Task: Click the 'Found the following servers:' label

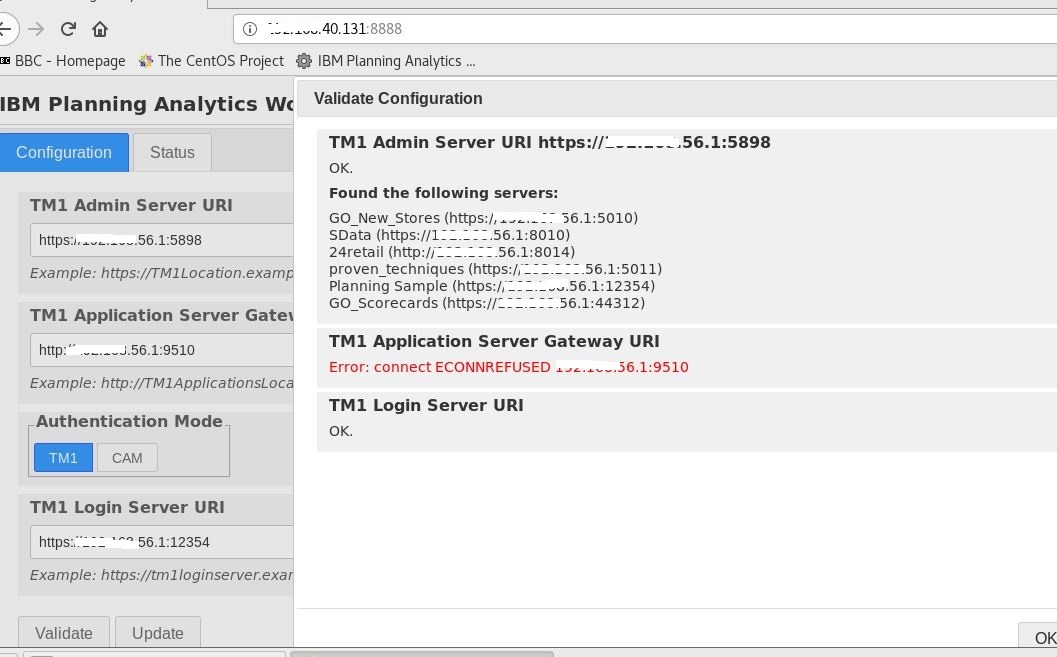Action: [444, 193]
